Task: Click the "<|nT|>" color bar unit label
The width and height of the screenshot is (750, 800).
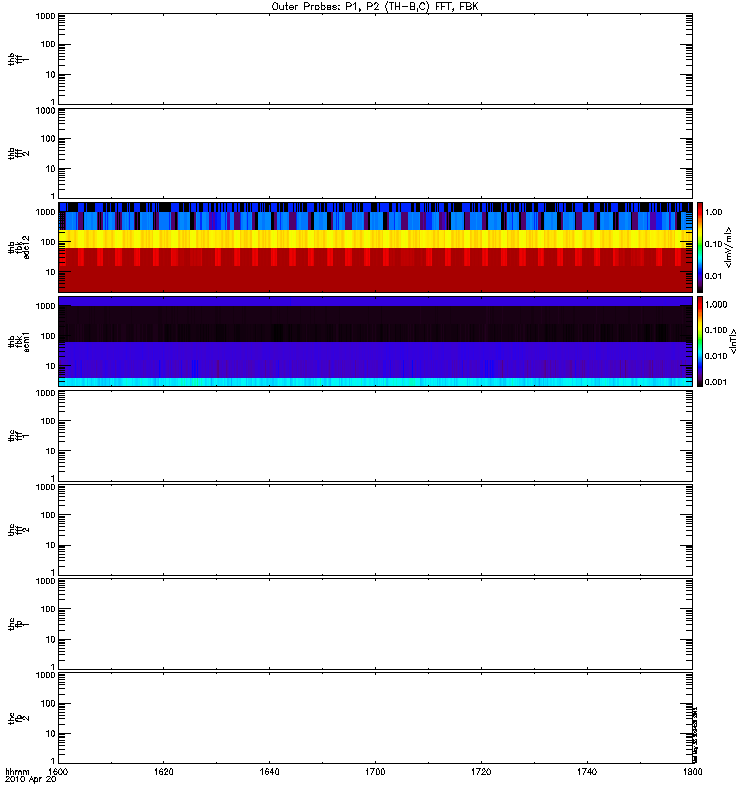Action: (x=734, y=341)
